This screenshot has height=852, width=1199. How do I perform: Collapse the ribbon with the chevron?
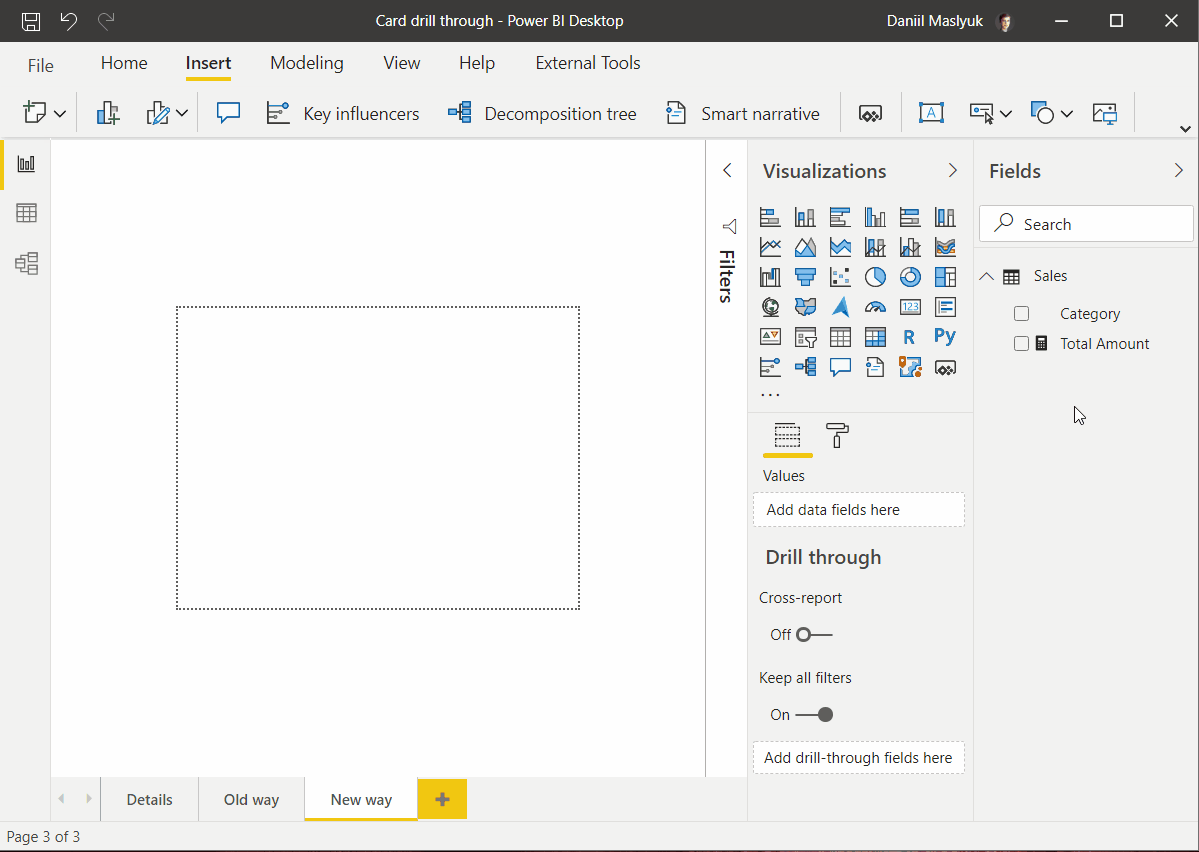[1185, 129]
